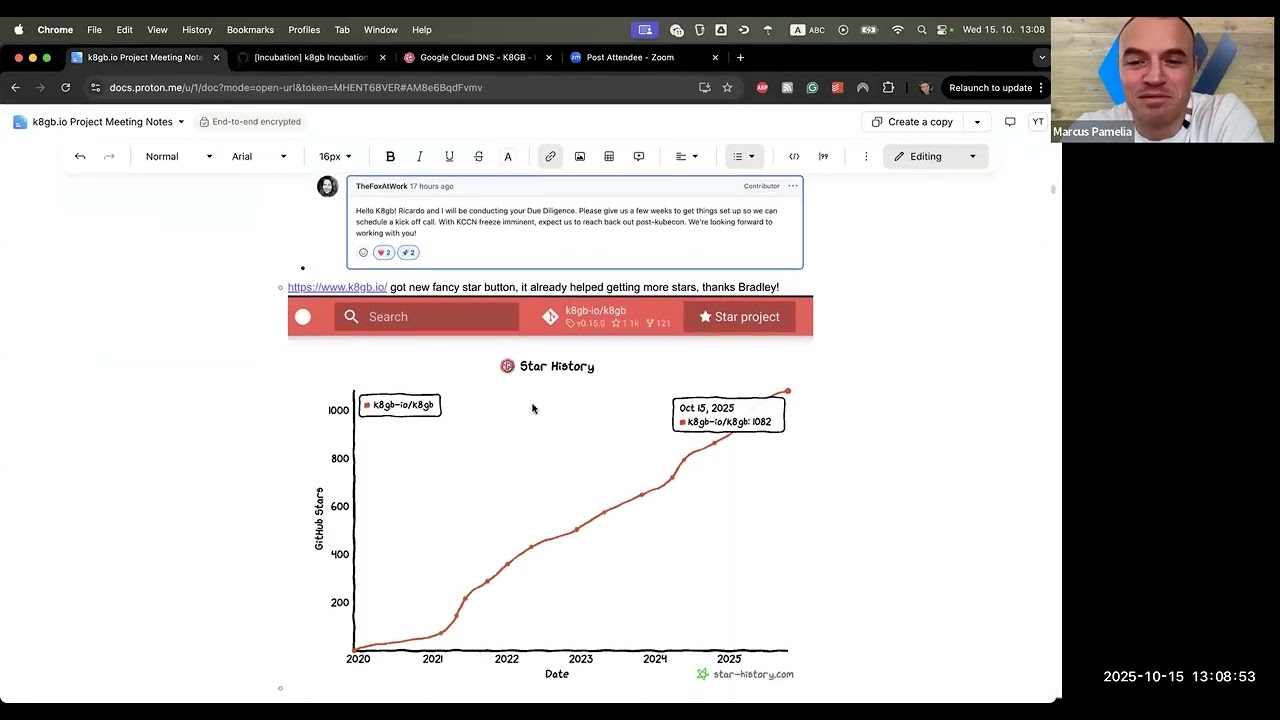Screen dimensions: 1280x720
Task: Open the YT user account avatar
Action: [1038, 122]
